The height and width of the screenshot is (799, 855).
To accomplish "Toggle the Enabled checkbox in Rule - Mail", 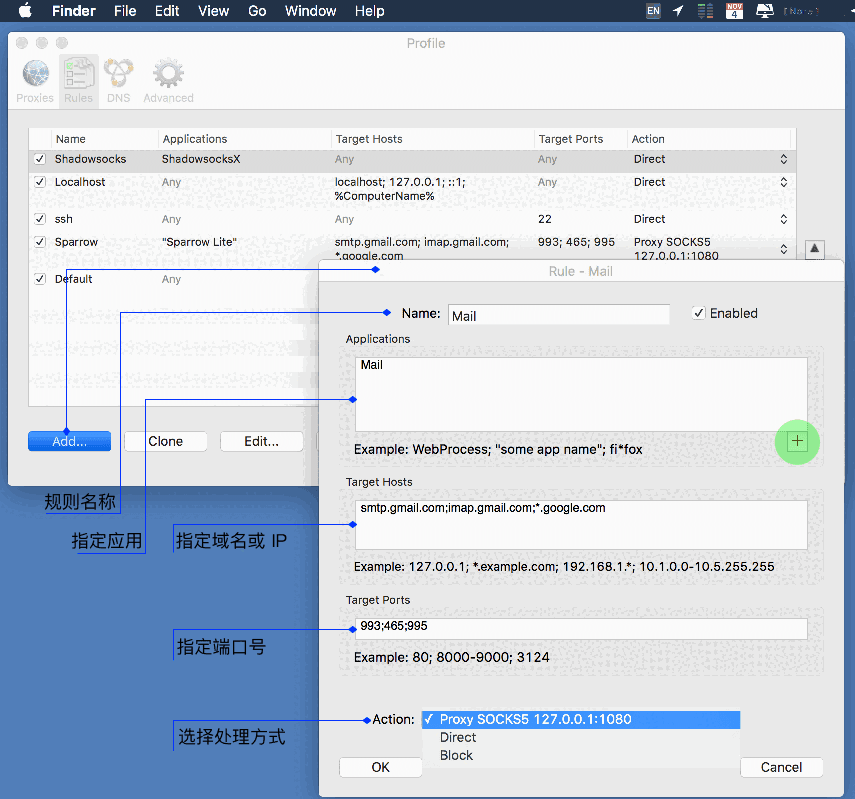I will tap(698, 313).
